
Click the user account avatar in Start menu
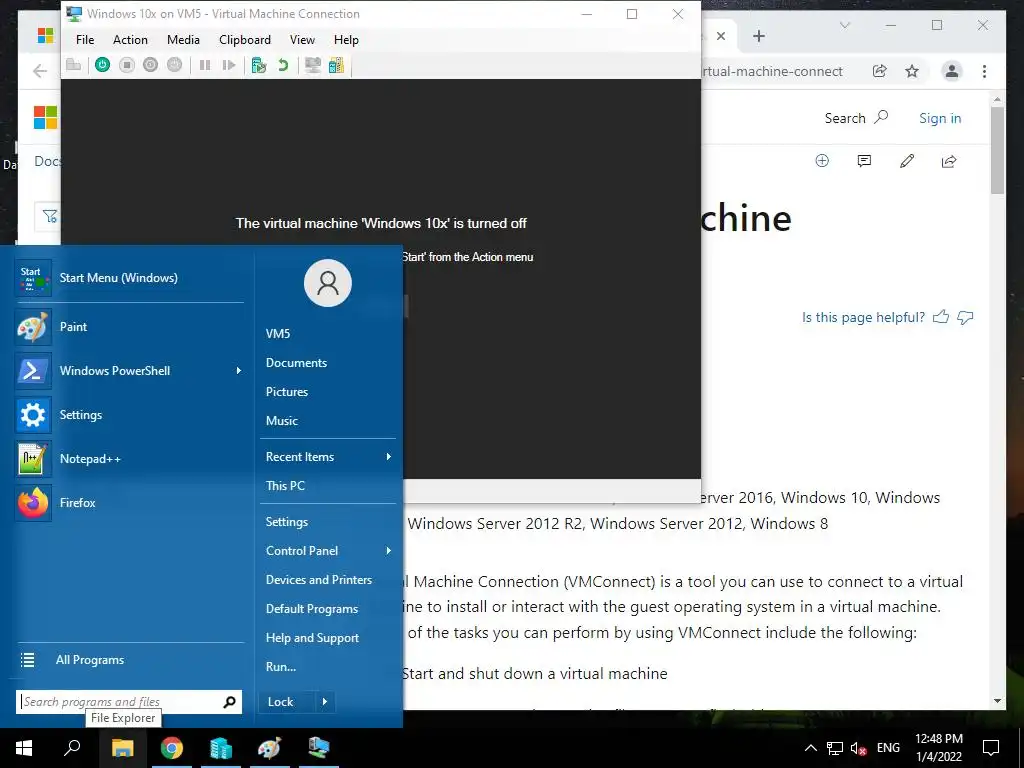click(x=328, y=283)
